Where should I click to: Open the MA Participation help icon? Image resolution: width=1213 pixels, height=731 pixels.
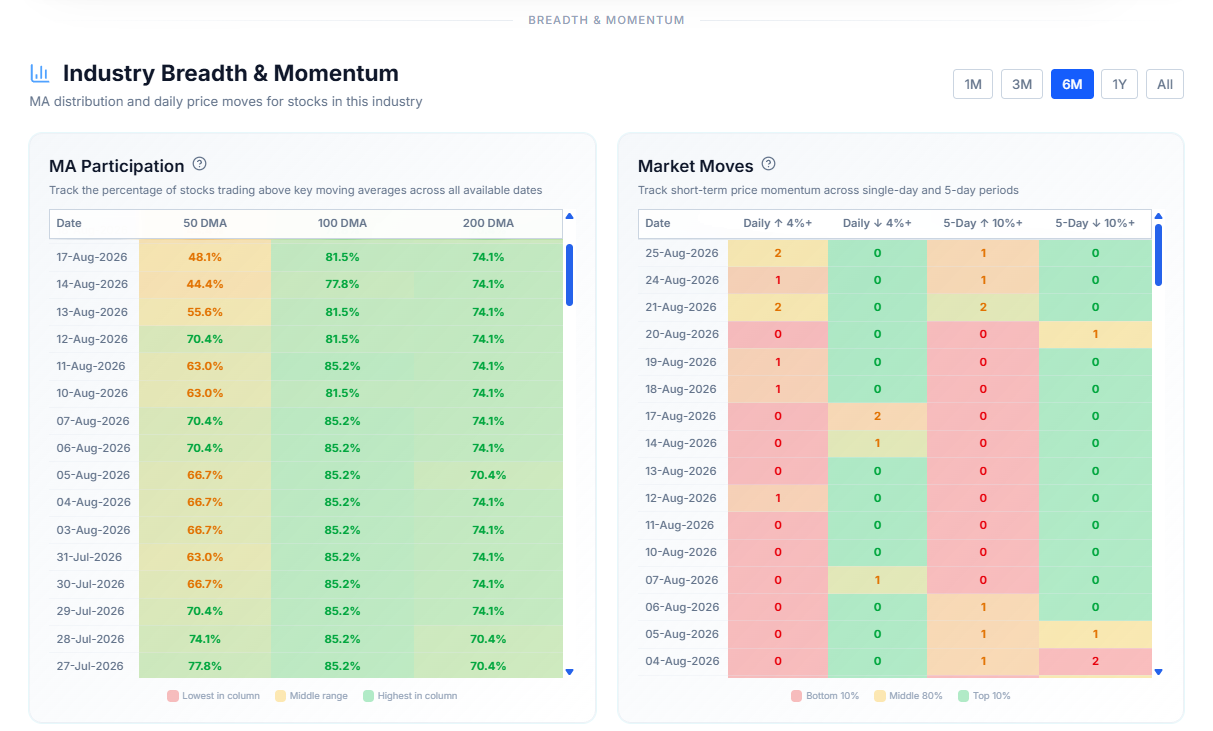[199, 164]
